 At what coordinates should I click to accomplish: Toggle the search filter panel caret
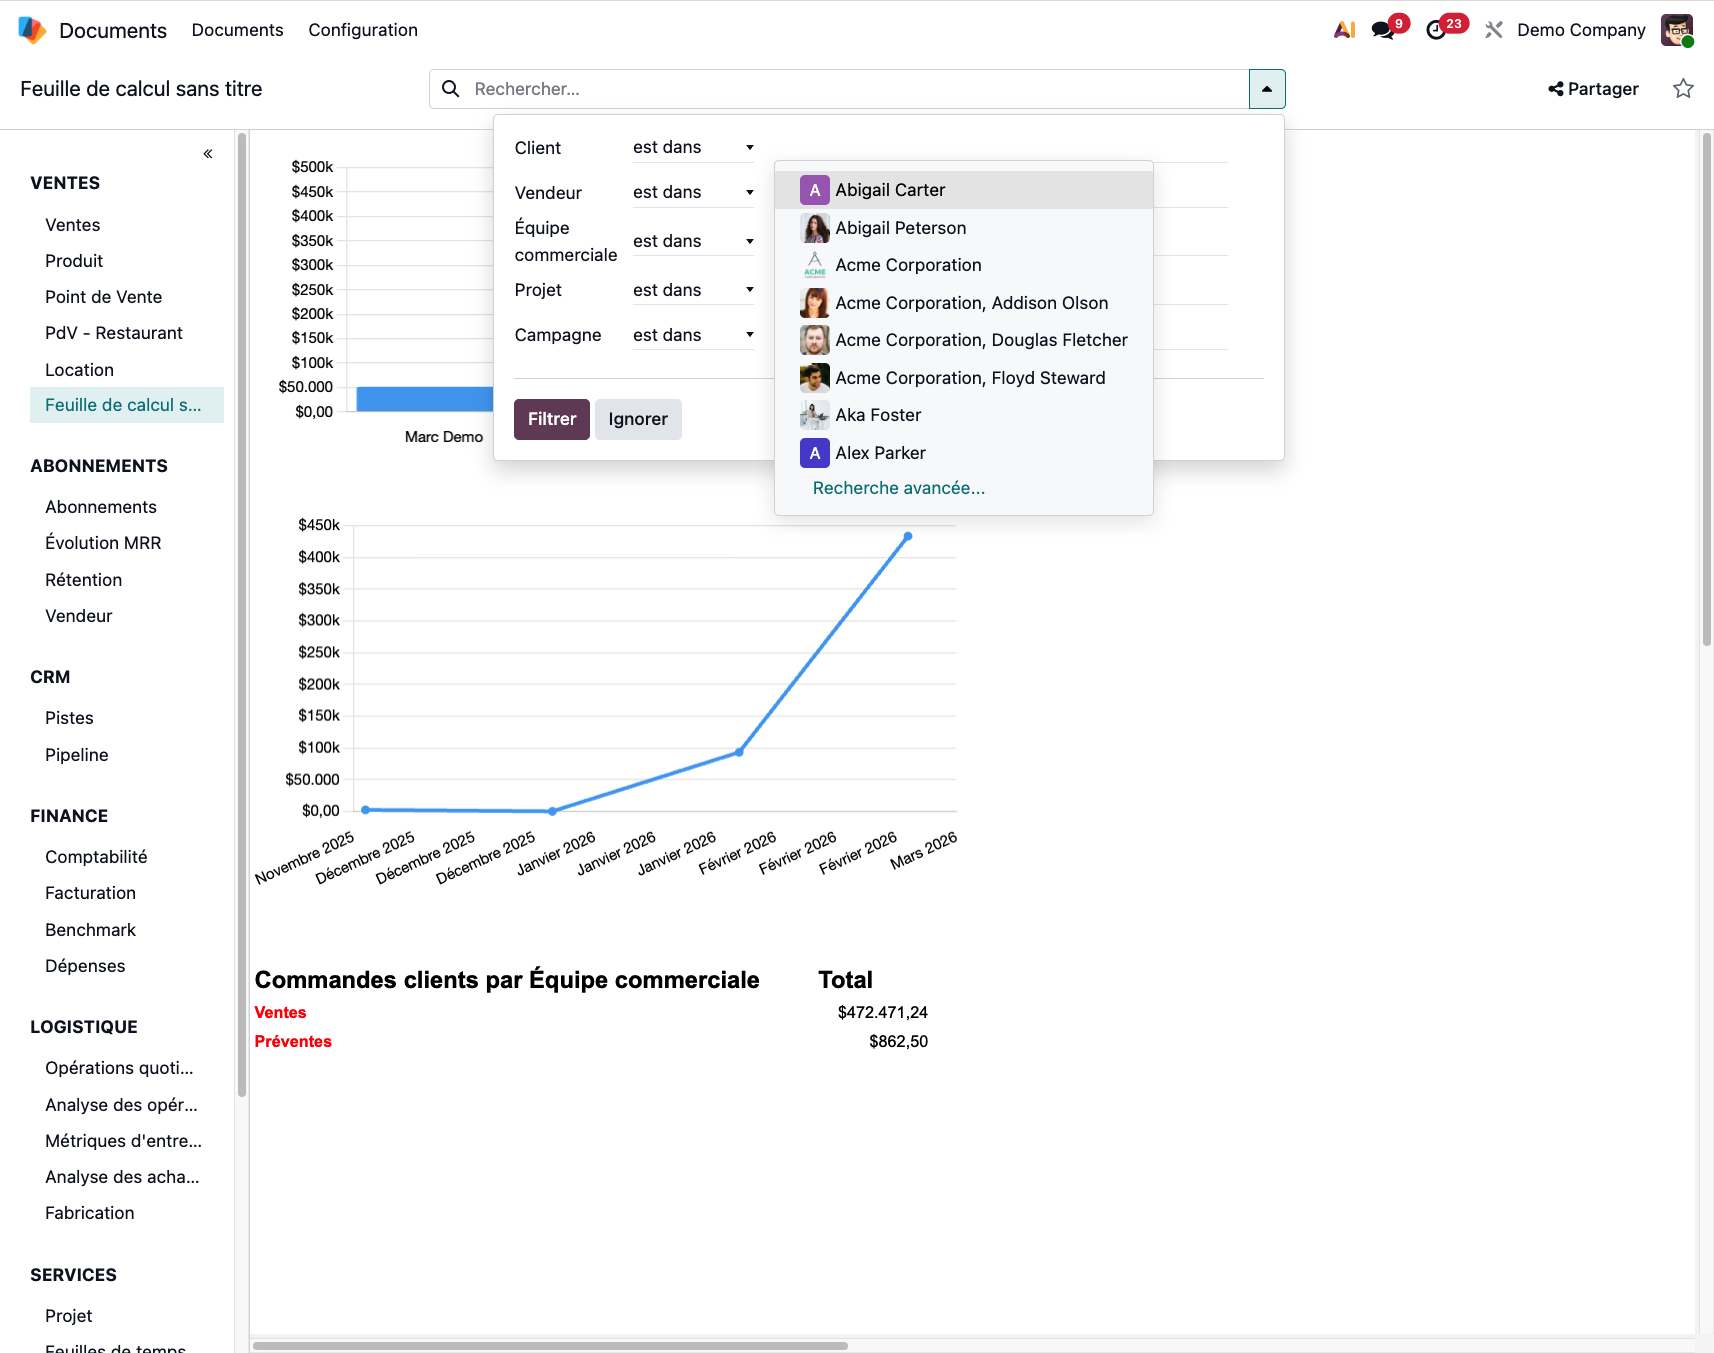point(1266,89)
